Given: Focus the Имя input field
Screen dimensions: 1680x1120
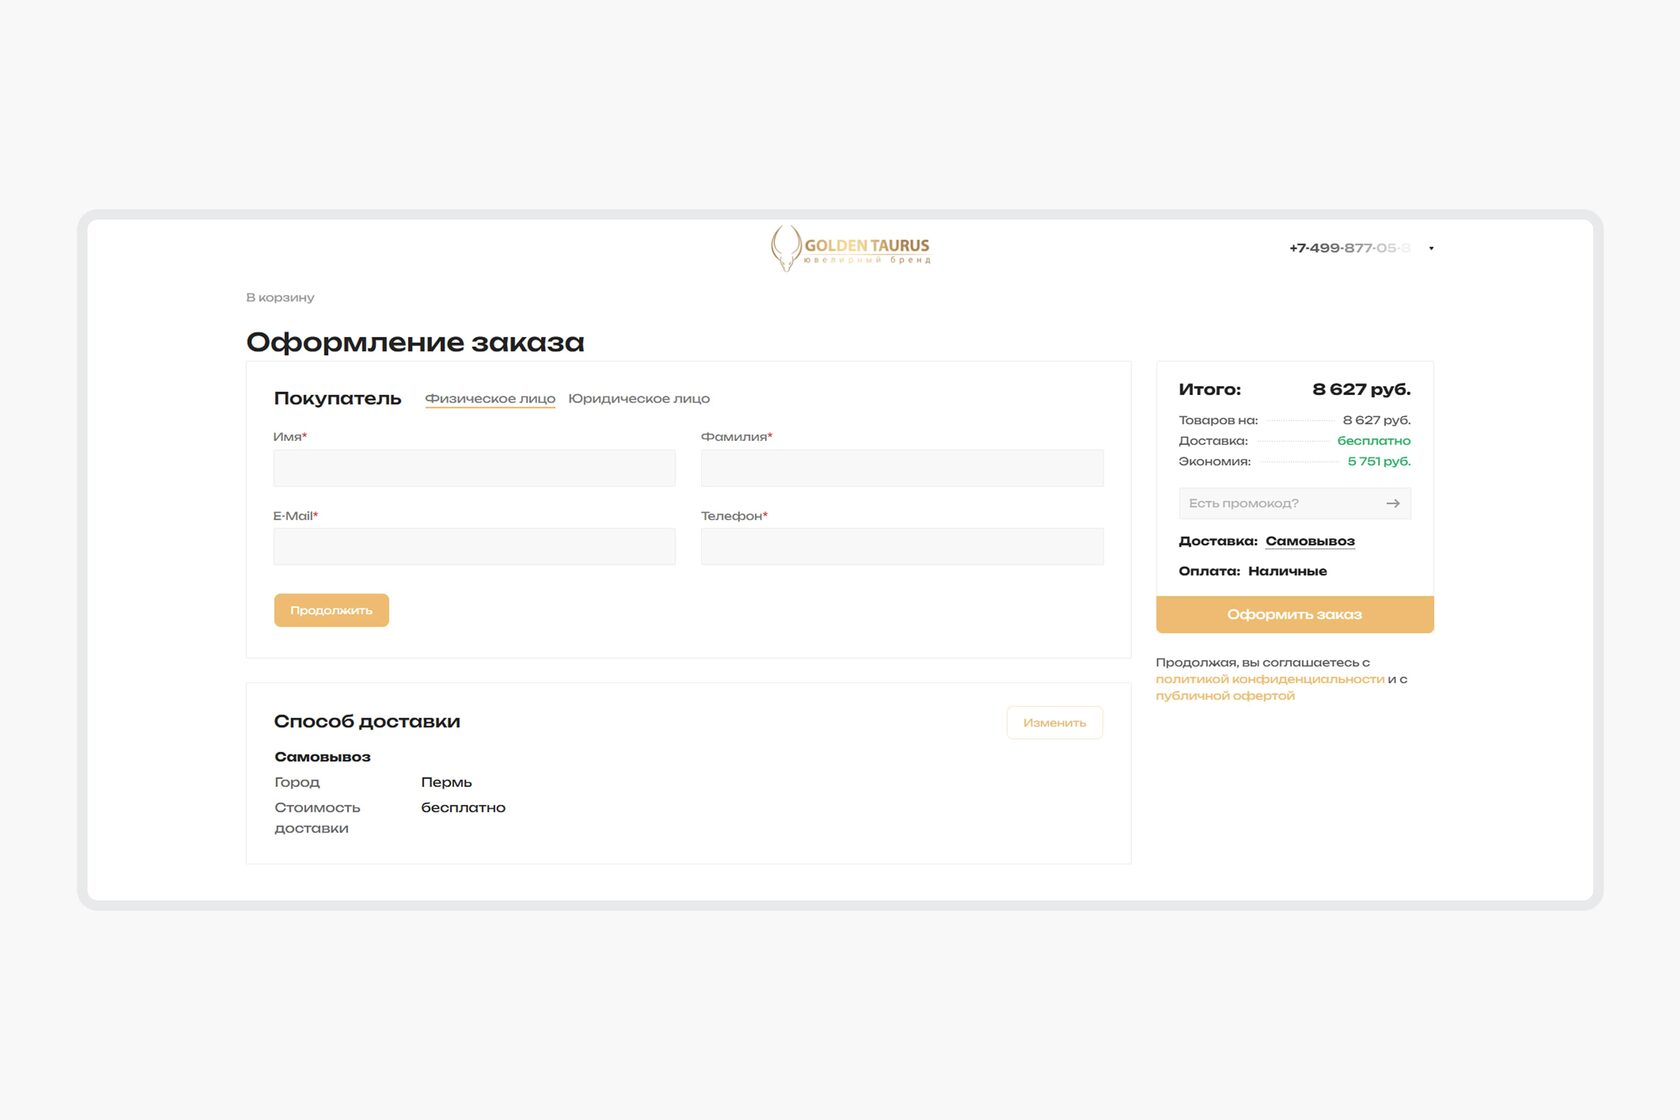Looking at the screenshot, I should (474, 467).
